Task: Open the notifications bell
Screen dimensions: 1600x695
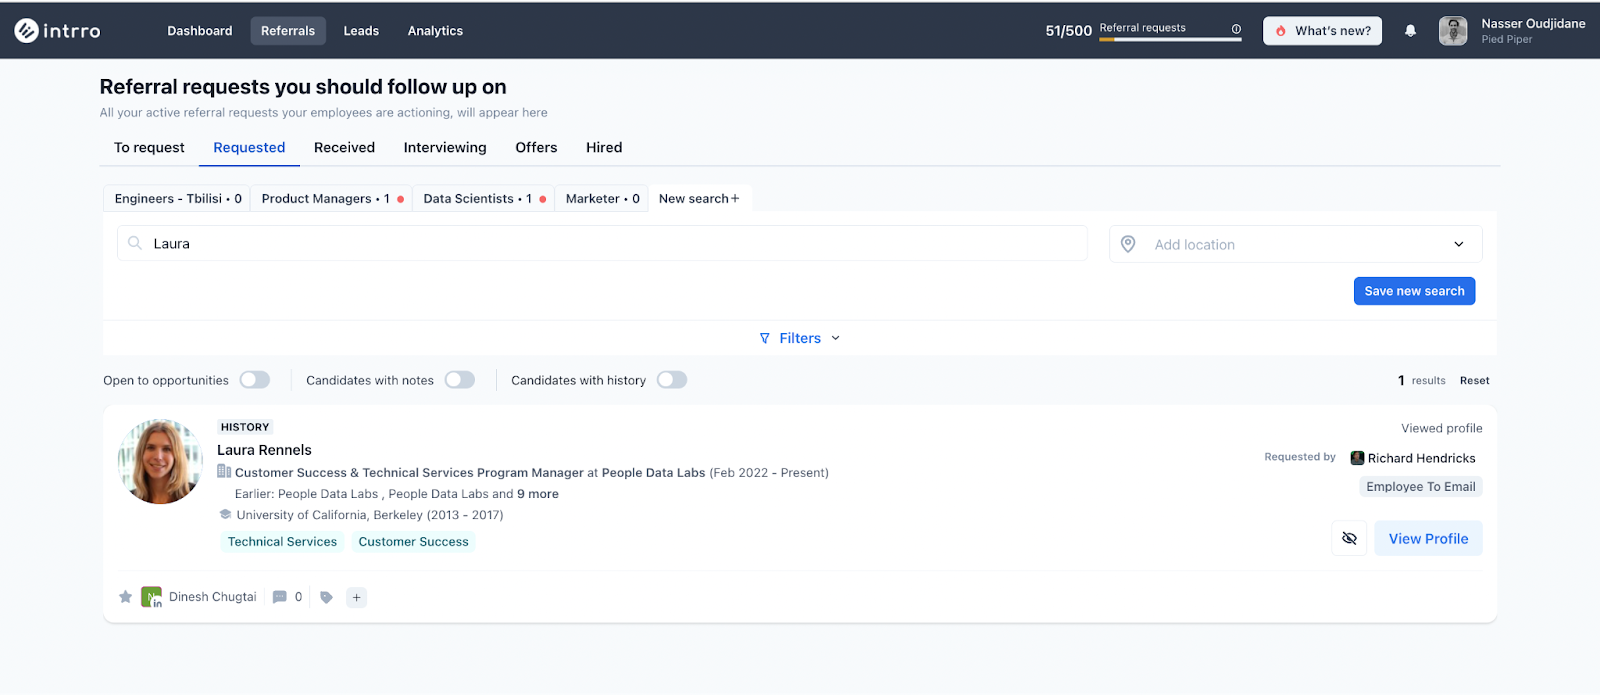Action: (x=1410, y=31)
